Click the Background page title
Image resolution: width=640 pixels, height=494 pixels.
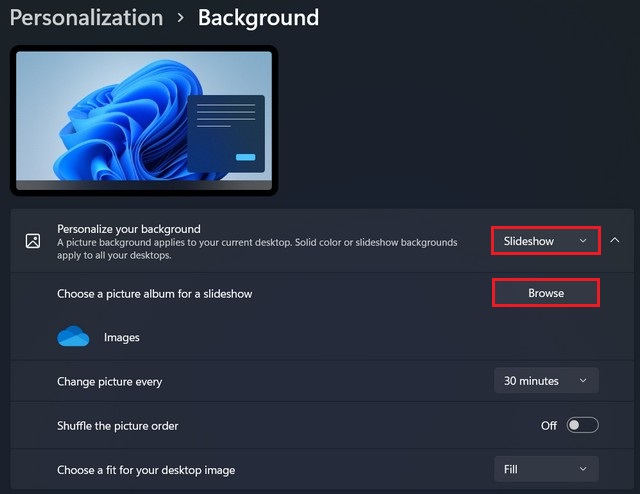pos(258,18)
